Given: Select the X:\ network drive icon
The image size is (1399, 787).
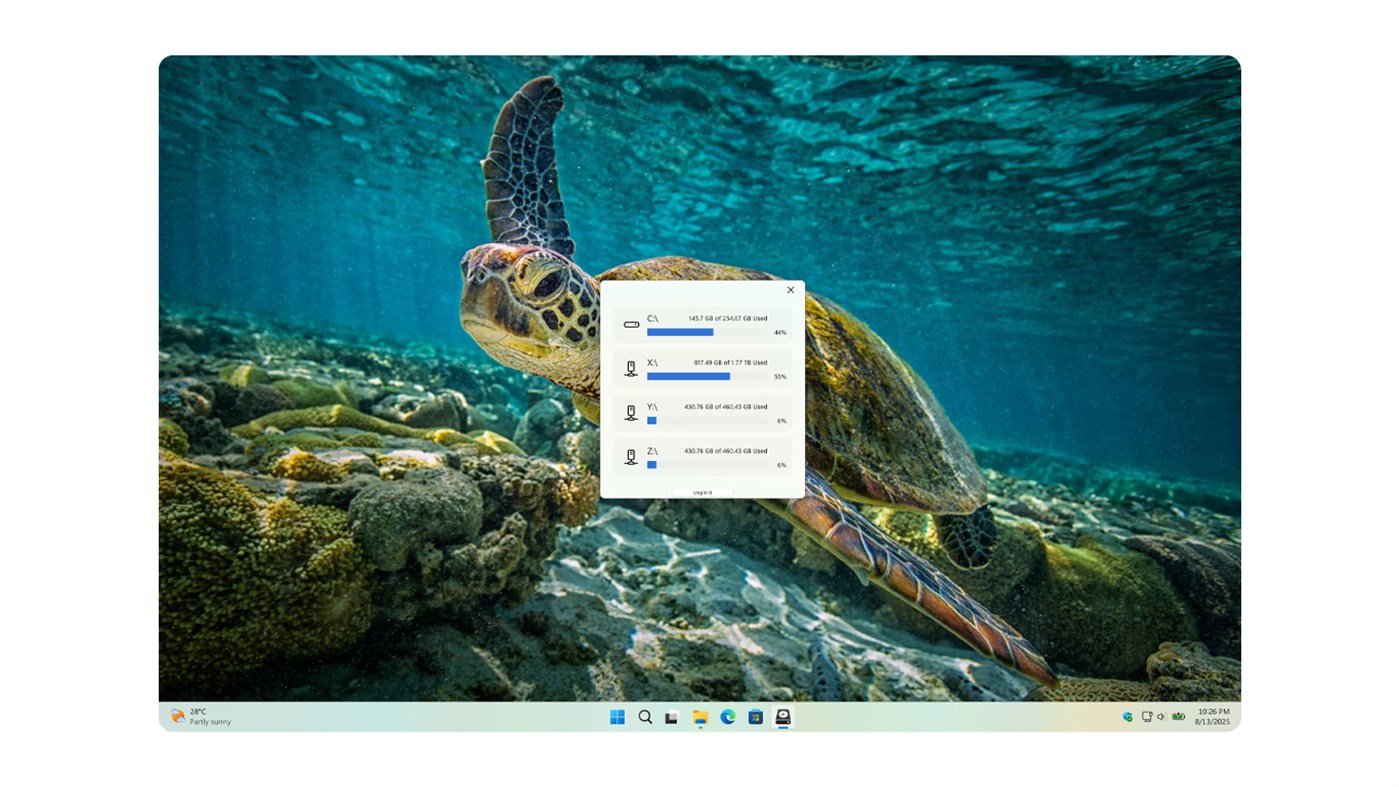Looking at the screenshot, I should point(630,367).
